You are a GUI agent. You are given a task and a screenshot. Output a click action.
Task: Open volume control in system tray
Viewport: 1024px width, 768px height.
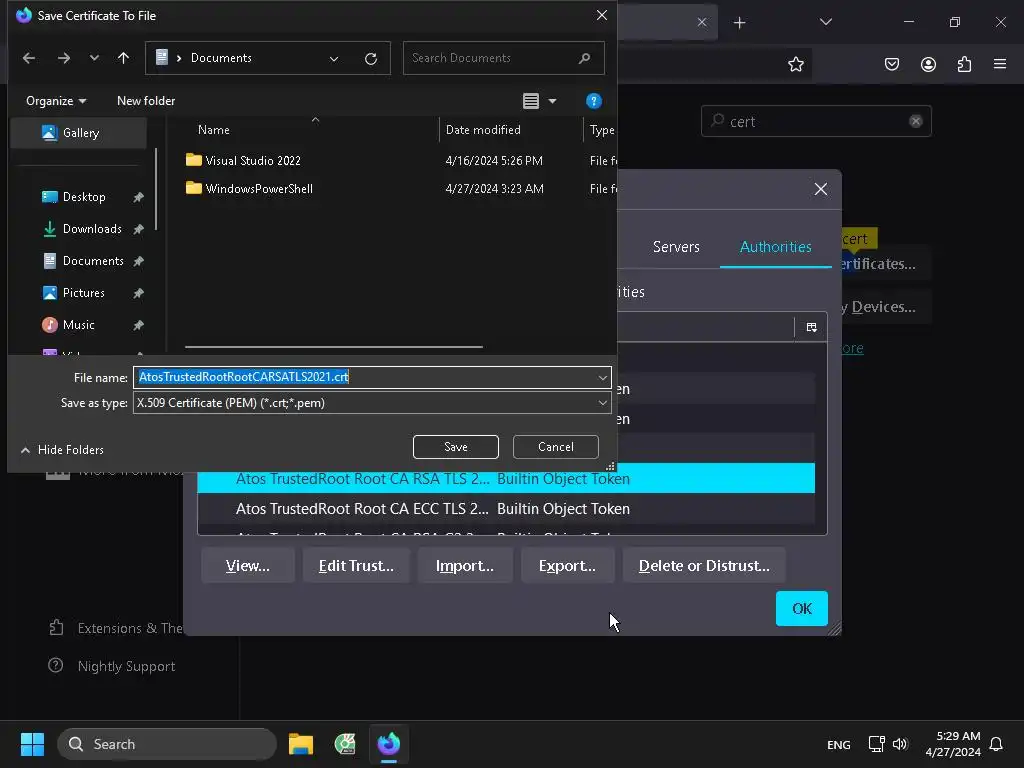[900, 744]
